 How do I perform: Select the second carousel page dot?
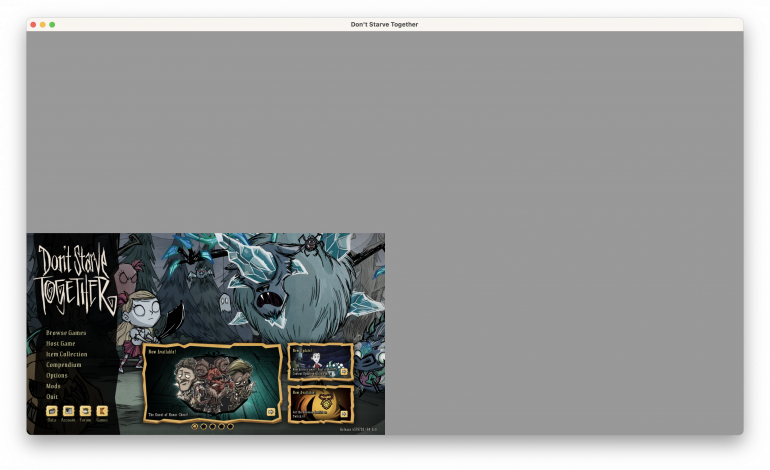(x=203, y=426)
